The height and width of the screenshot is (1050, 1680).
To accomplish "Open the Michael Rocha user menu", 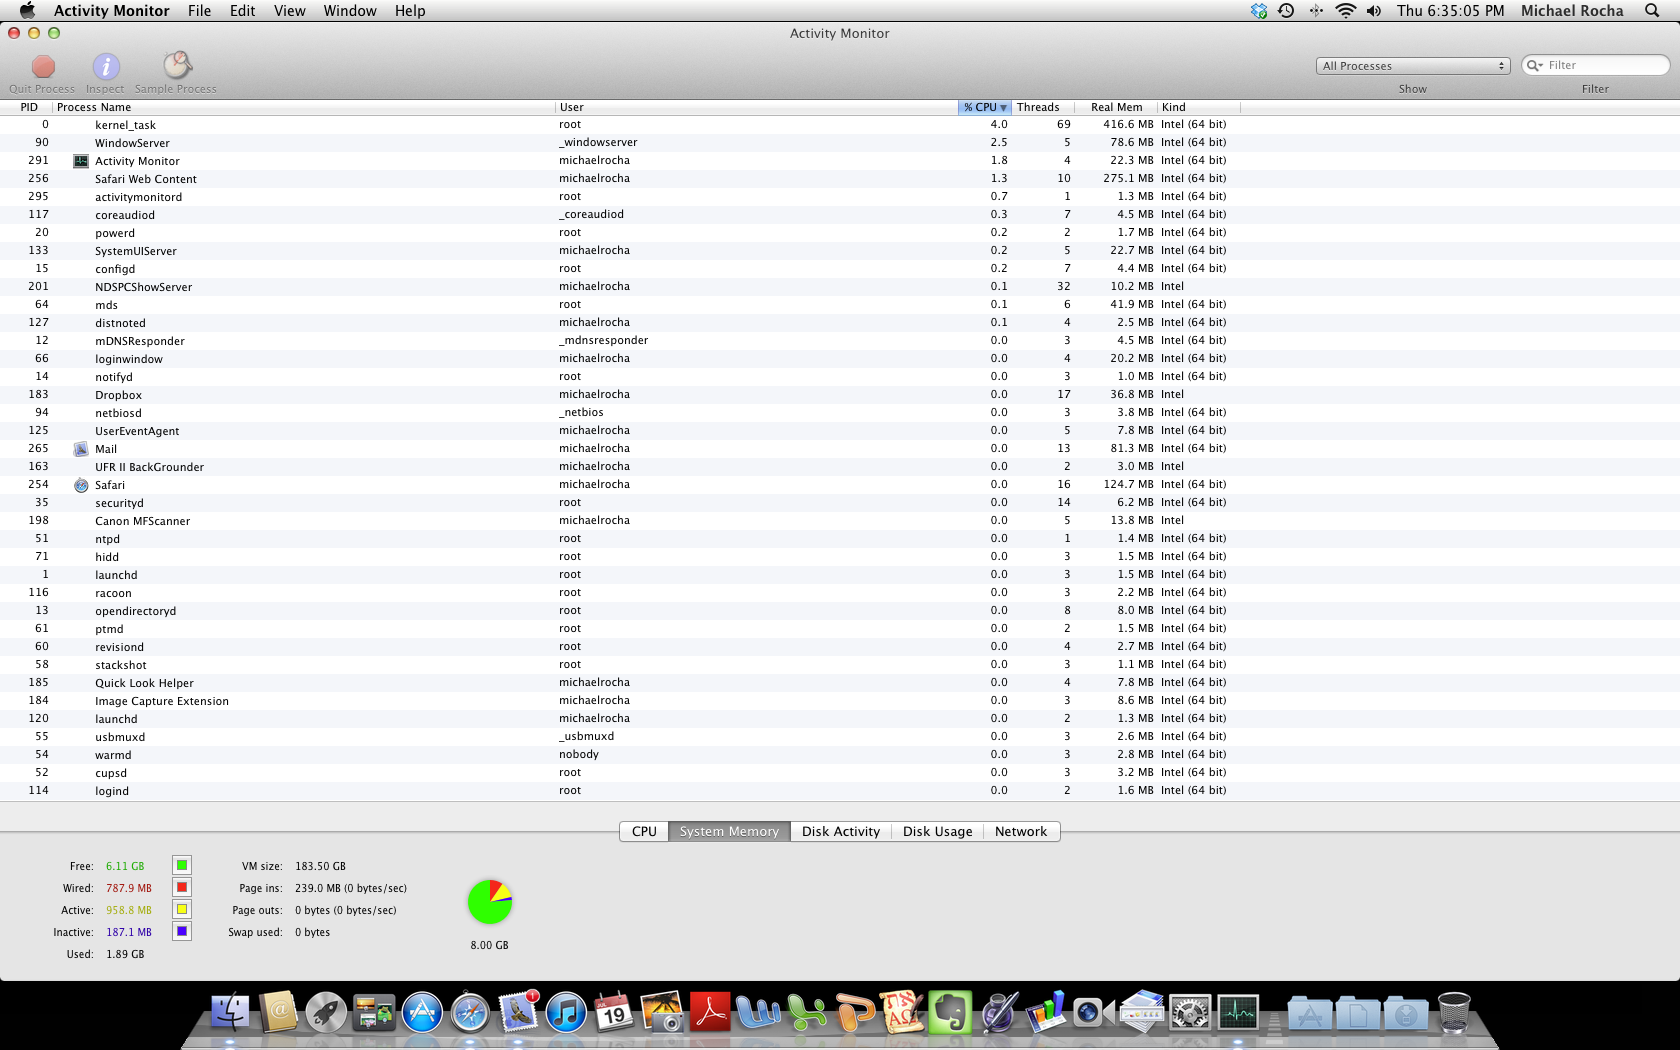I will (1572, 11).
